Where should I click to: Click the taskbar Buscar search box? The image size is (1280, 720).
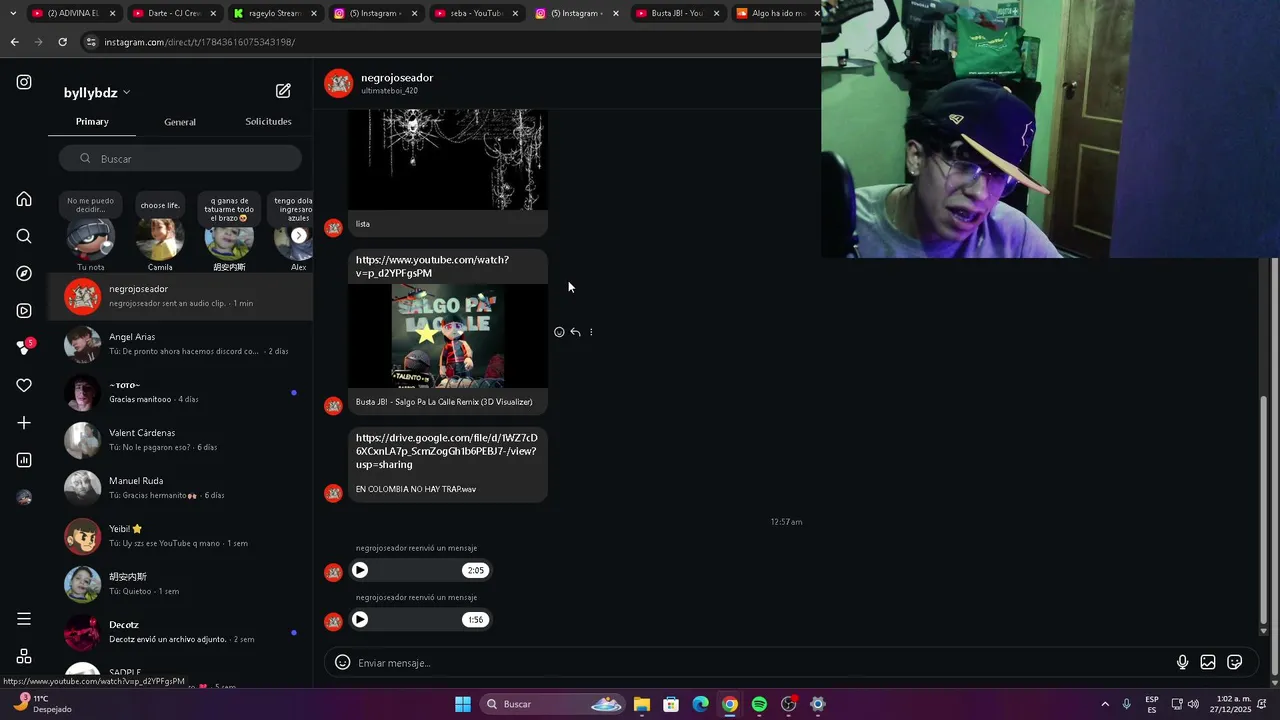553,704
